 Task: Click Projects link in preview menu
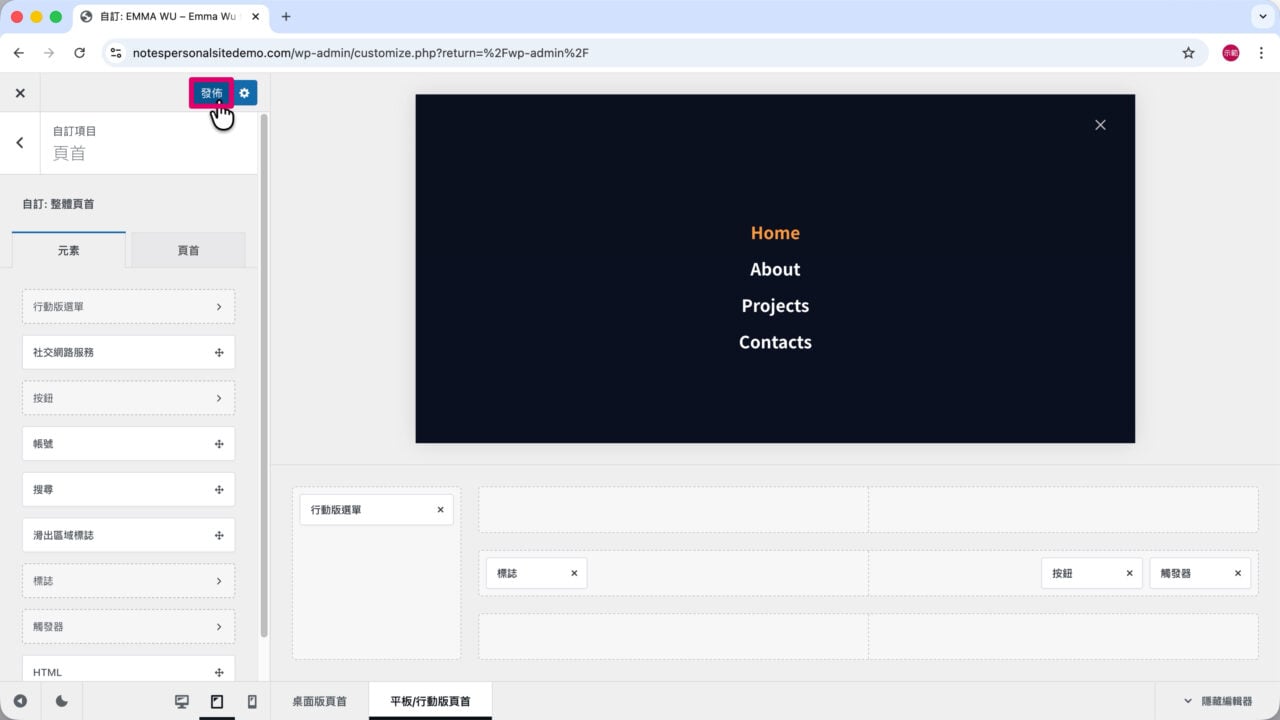[x=775, y=306]
